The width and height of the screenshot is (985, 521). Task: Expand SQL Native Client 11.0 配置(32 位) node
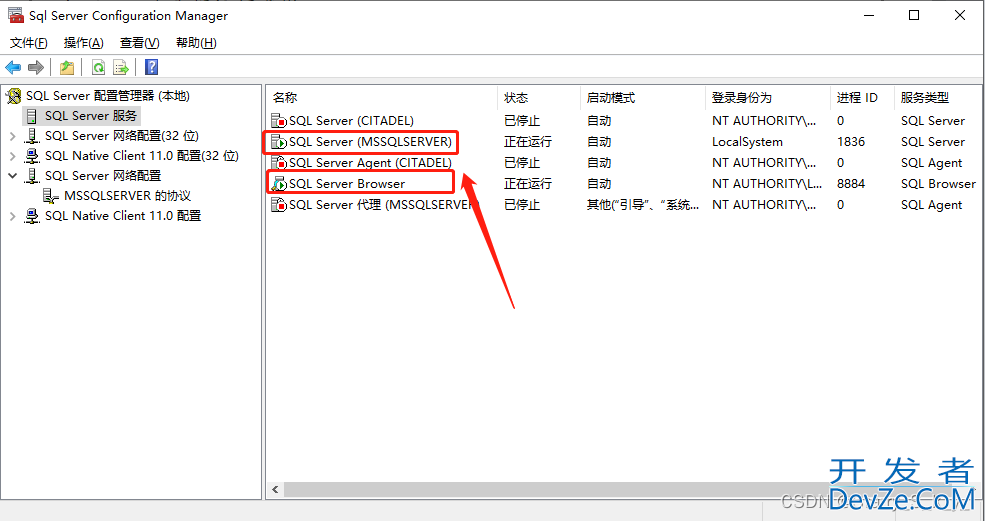(x=12, y=156)
